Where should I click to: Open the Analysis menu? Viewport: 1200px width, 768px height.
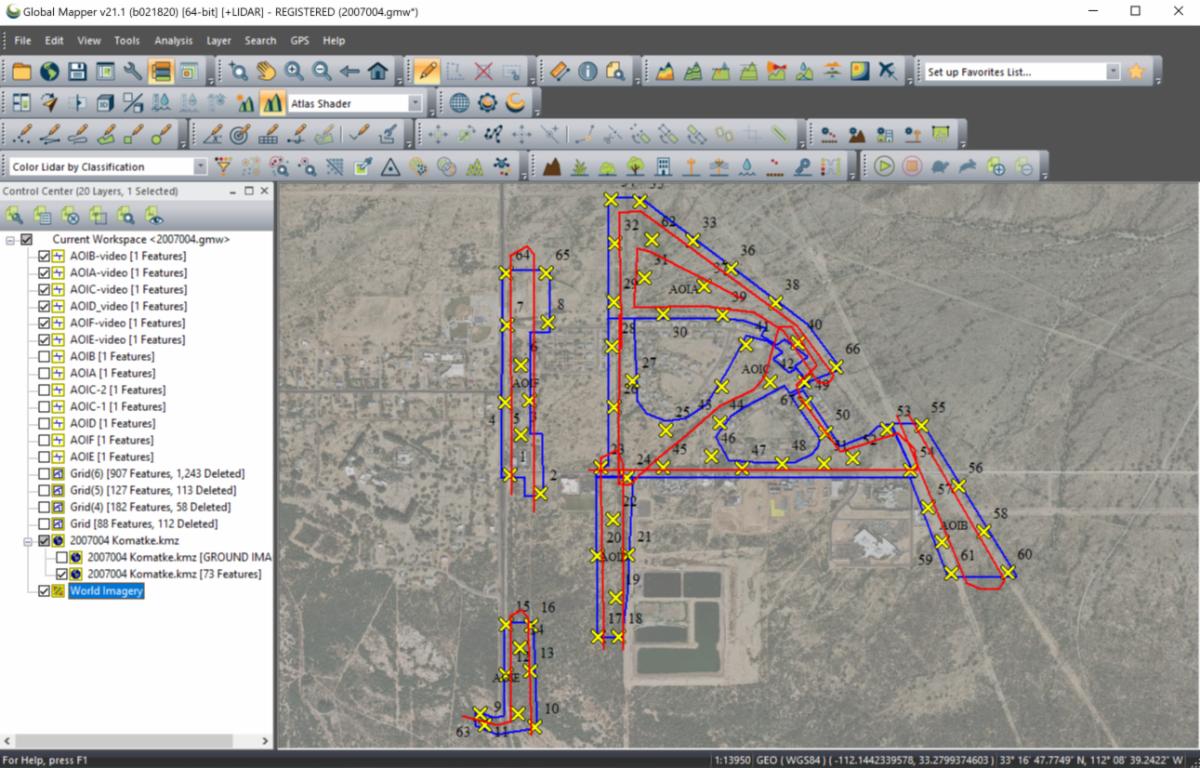(x=173, y=41)
